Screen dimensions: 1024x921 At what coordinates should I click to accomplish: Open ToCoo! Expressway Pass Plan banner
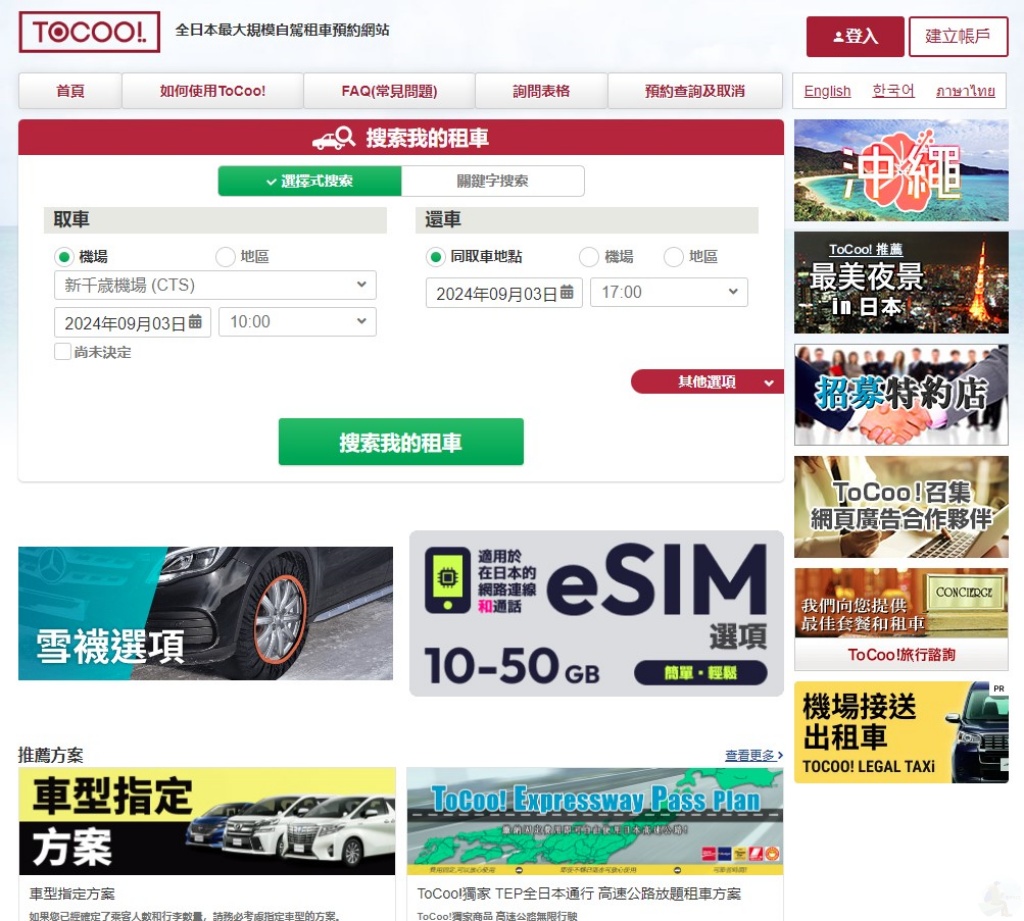(595, 821)
